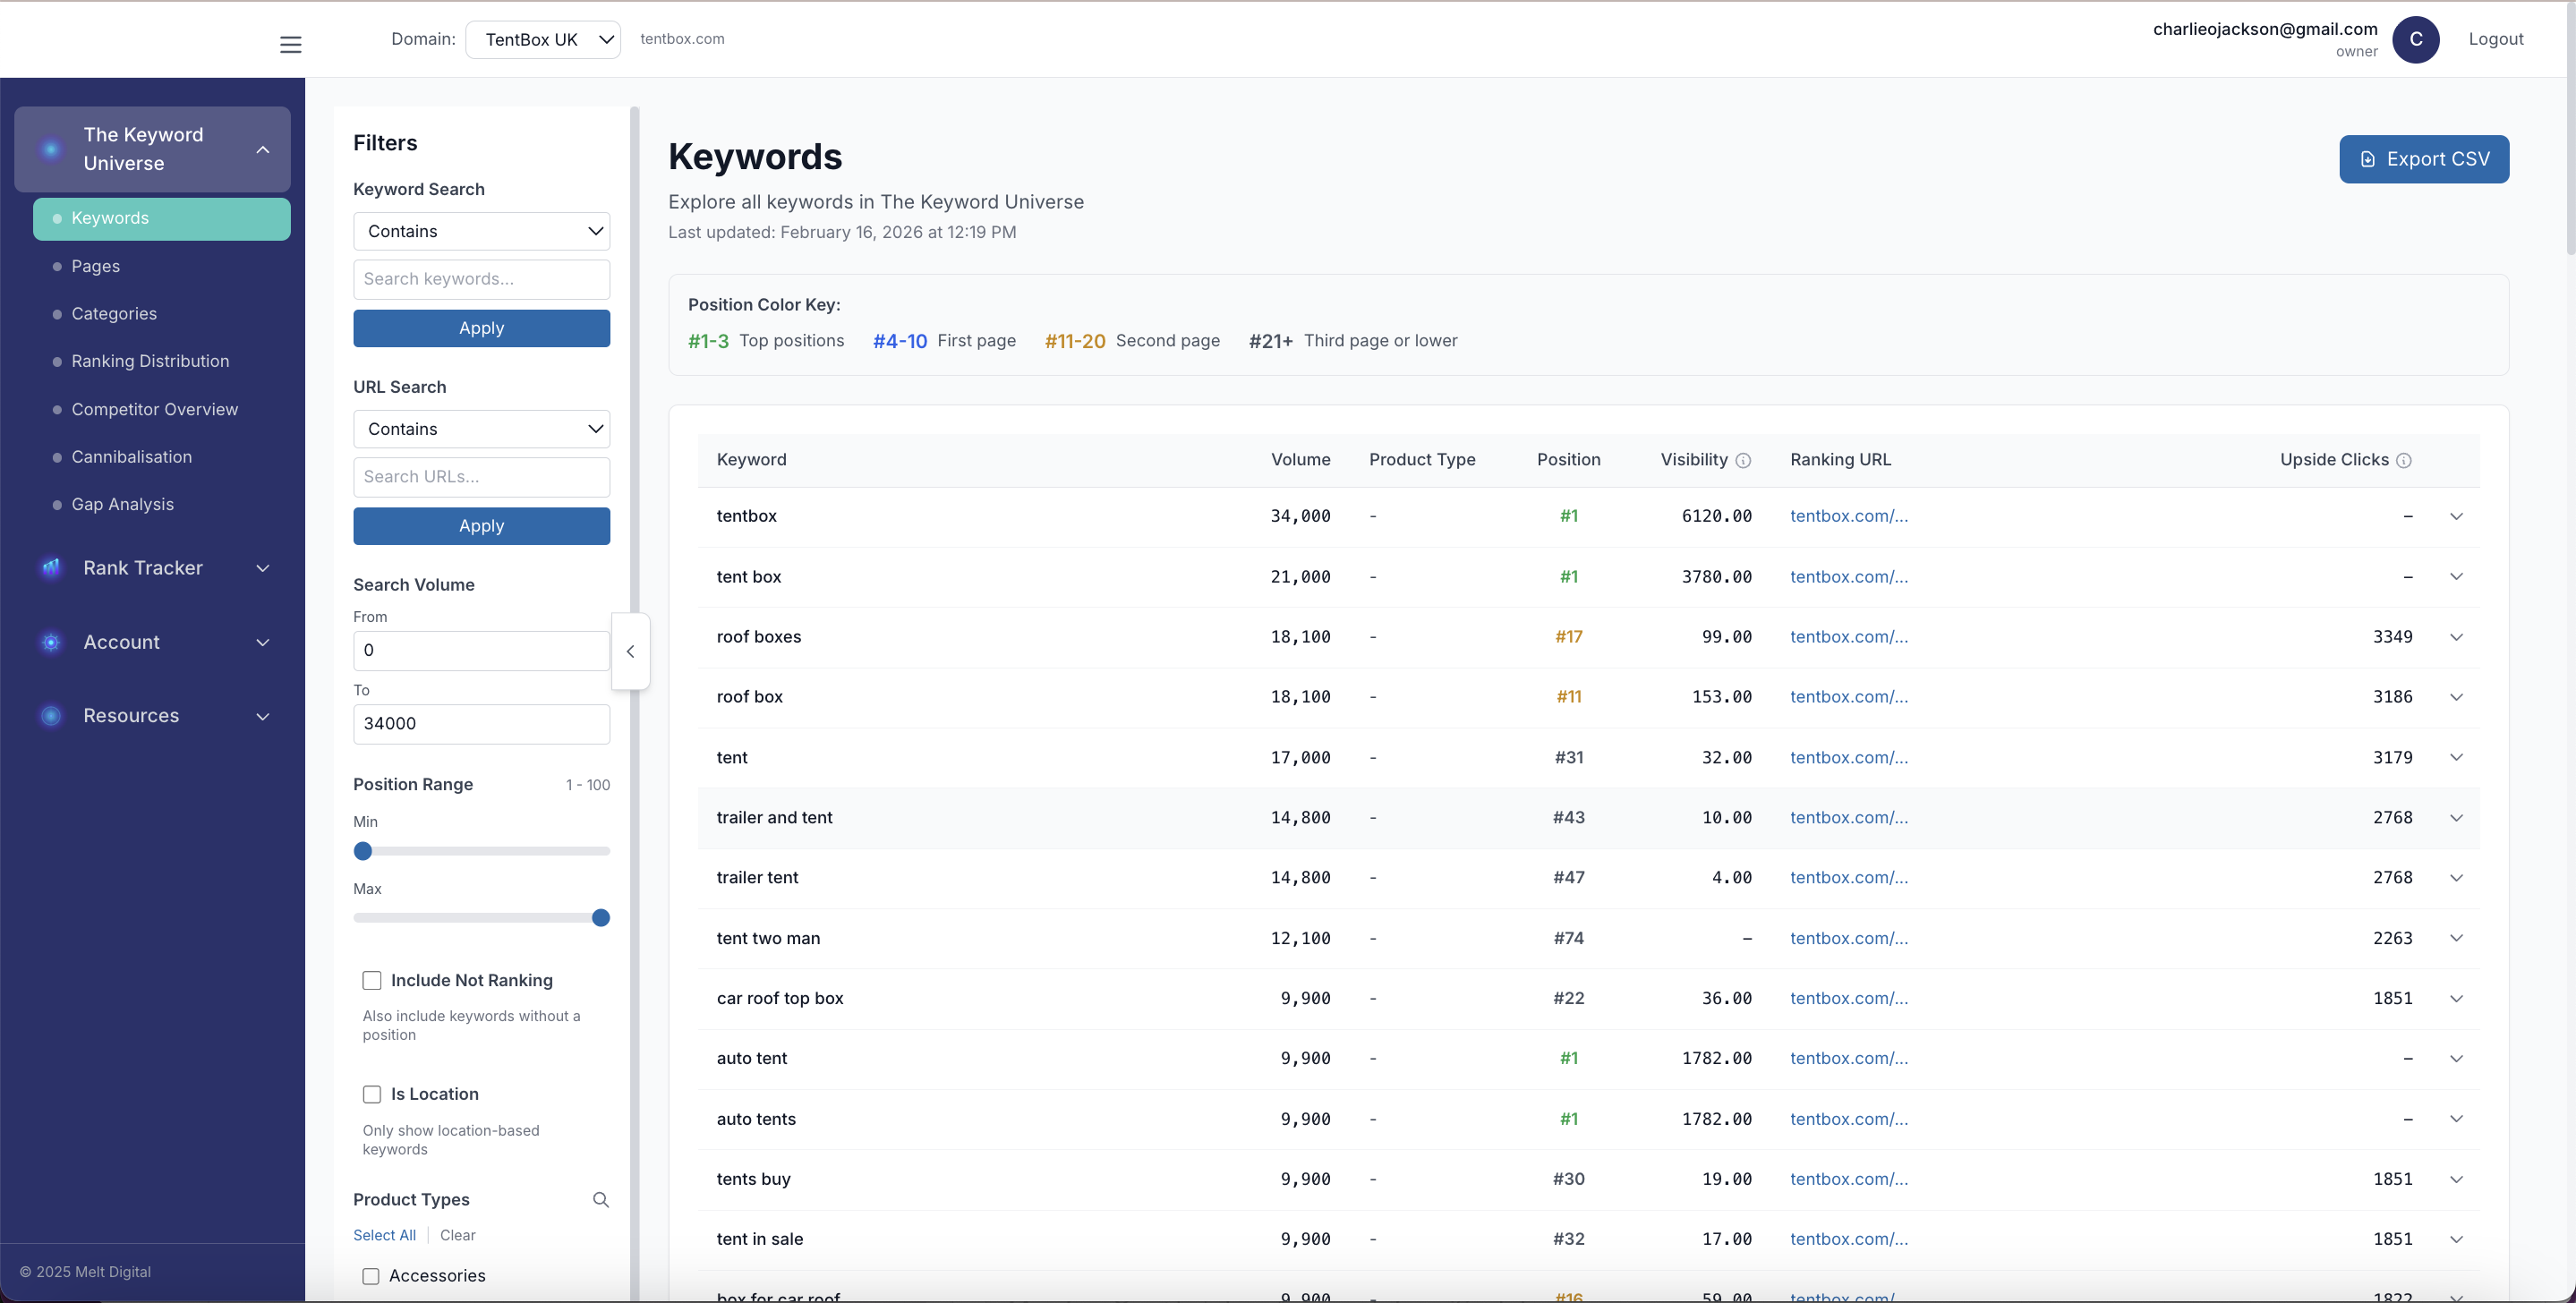Enable the Is Location checkbox

(x=372, y=1094)
